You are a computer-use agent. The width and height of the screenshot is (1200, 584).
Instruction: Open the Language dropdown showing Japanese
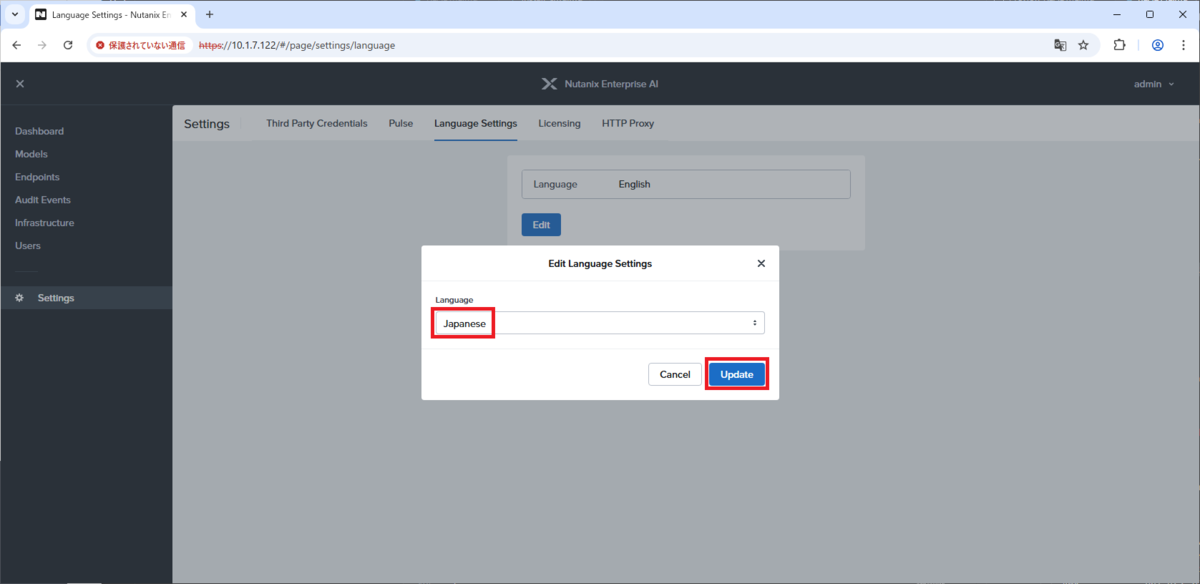click(600, 323)
